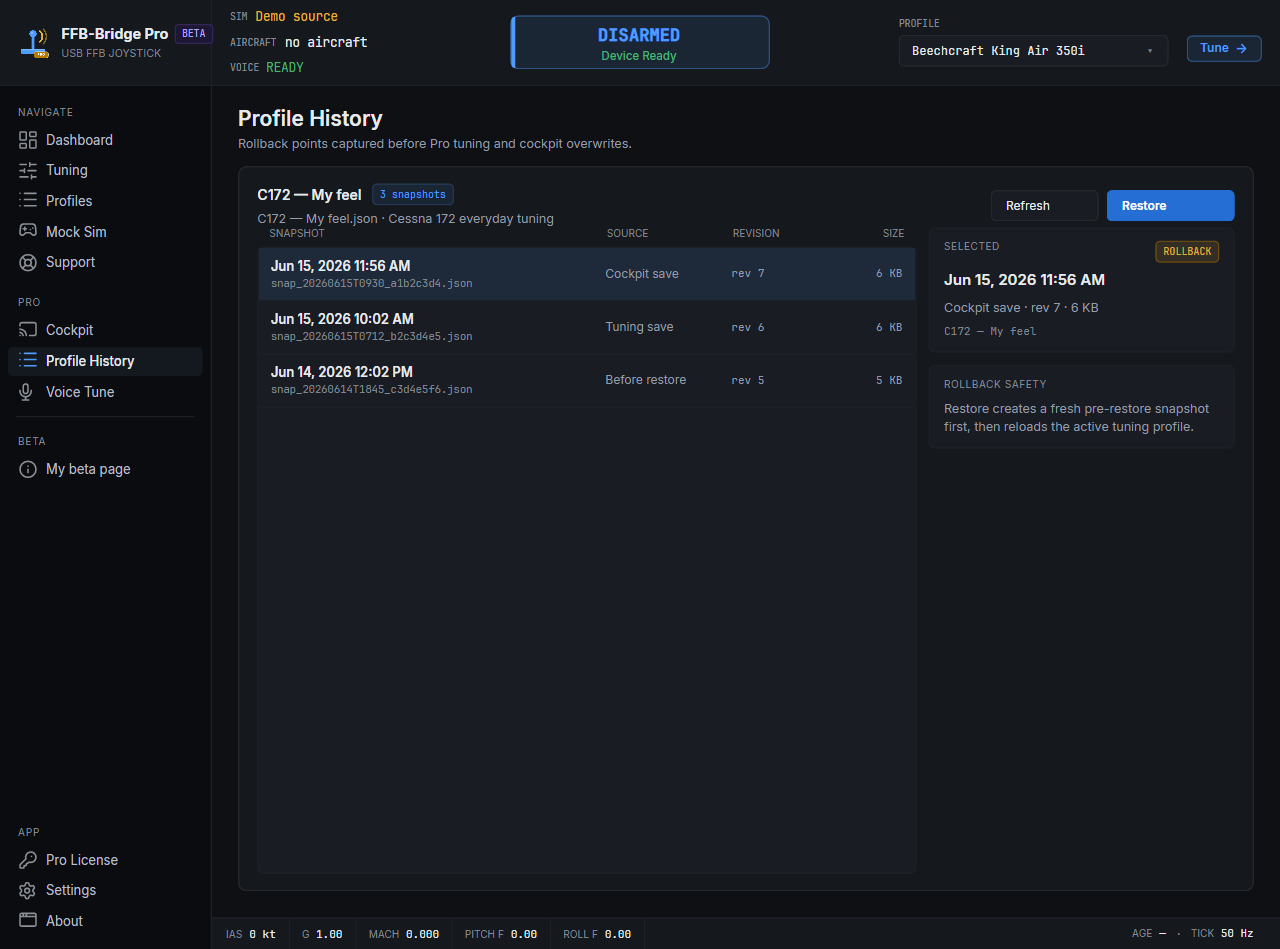Click filename snap_20260615T0712_b2c3d4e5.json
The image size is (1280, 949).
pos(372,337)
